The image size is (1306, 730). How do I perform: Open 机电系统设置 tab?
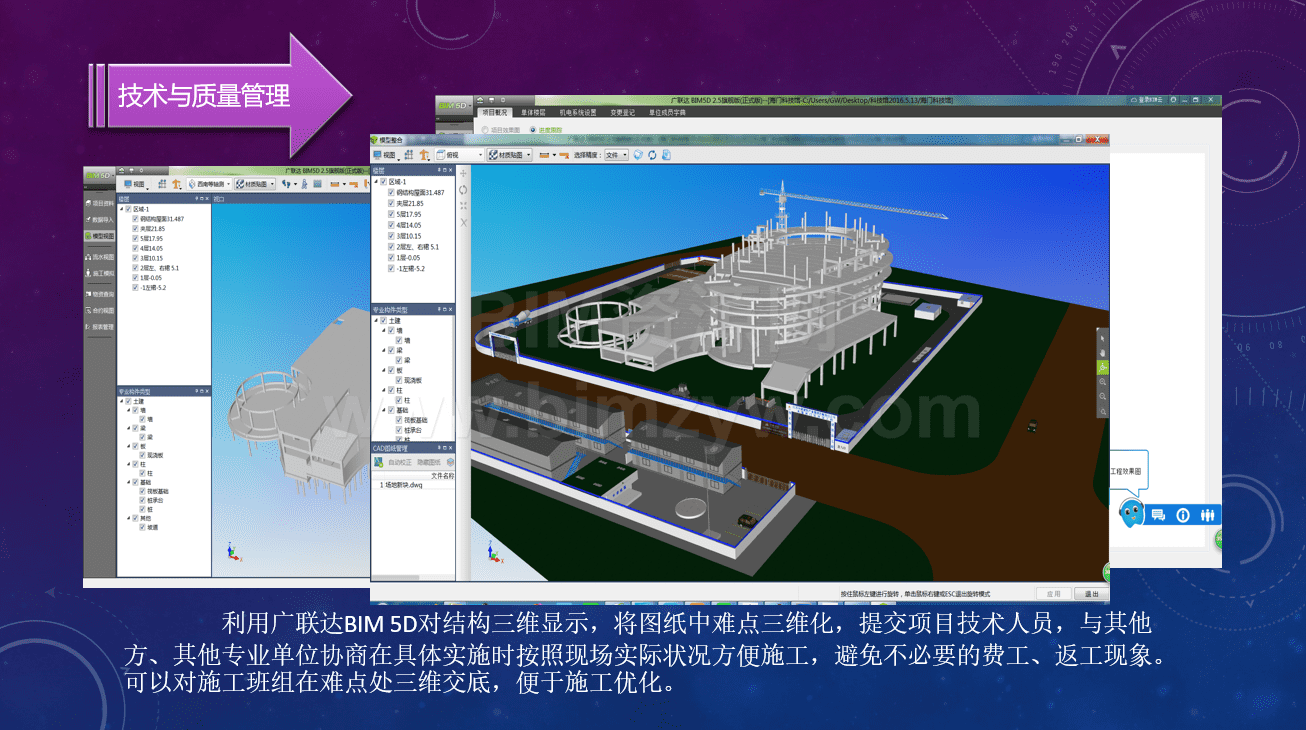[x=578, y=113]
